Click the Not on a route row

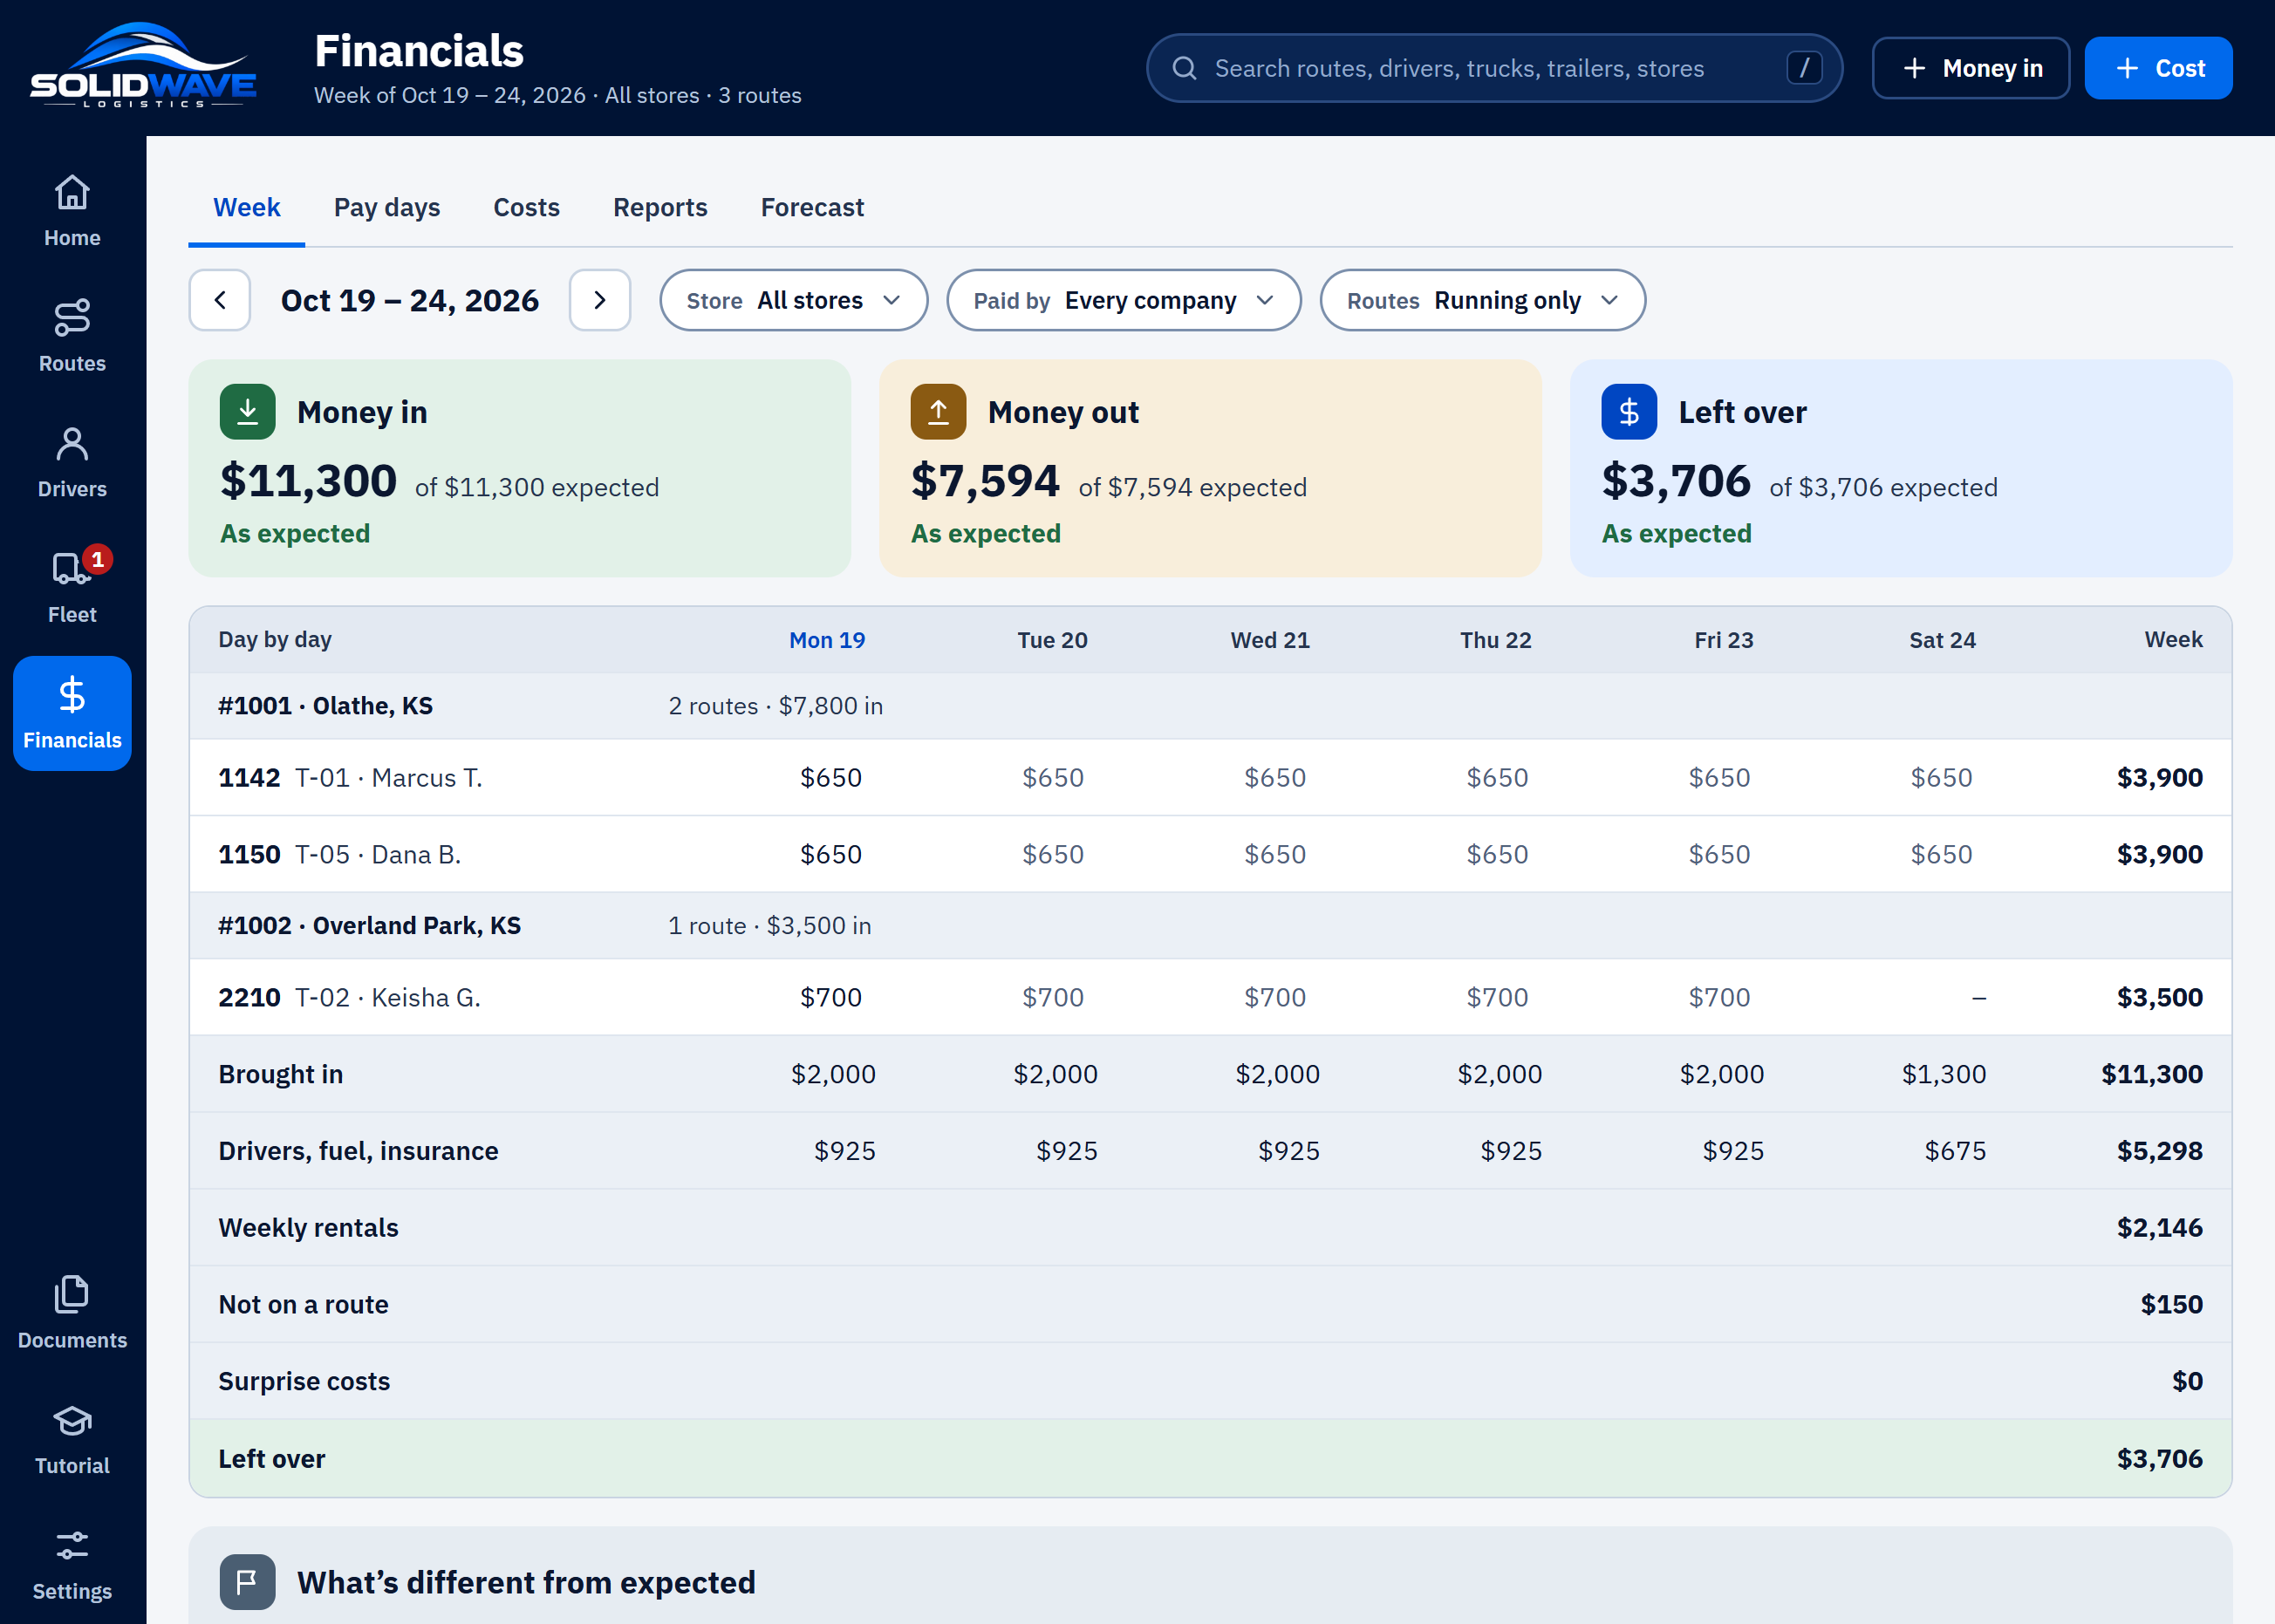(x=1210, y=1304)
